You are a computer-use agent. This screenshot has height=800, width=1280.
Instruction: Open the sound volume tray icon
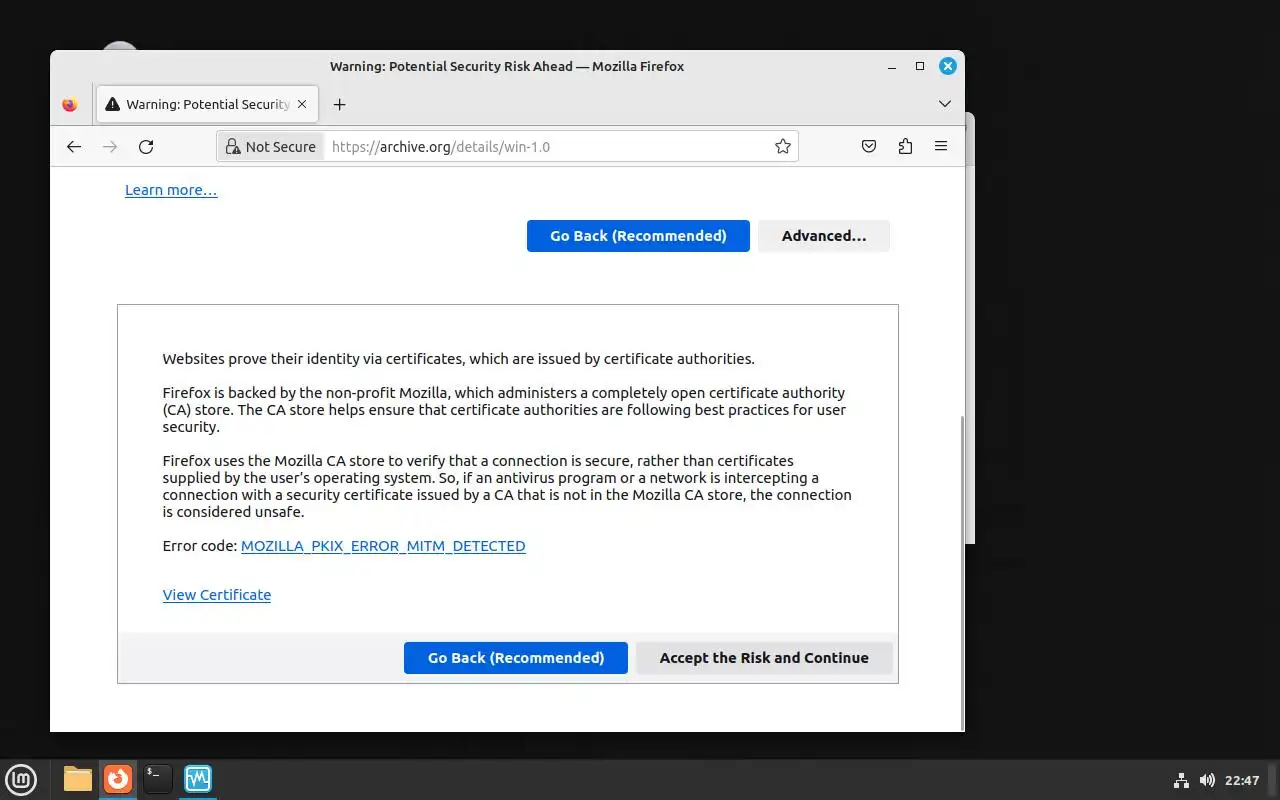tap(1207, 780)
